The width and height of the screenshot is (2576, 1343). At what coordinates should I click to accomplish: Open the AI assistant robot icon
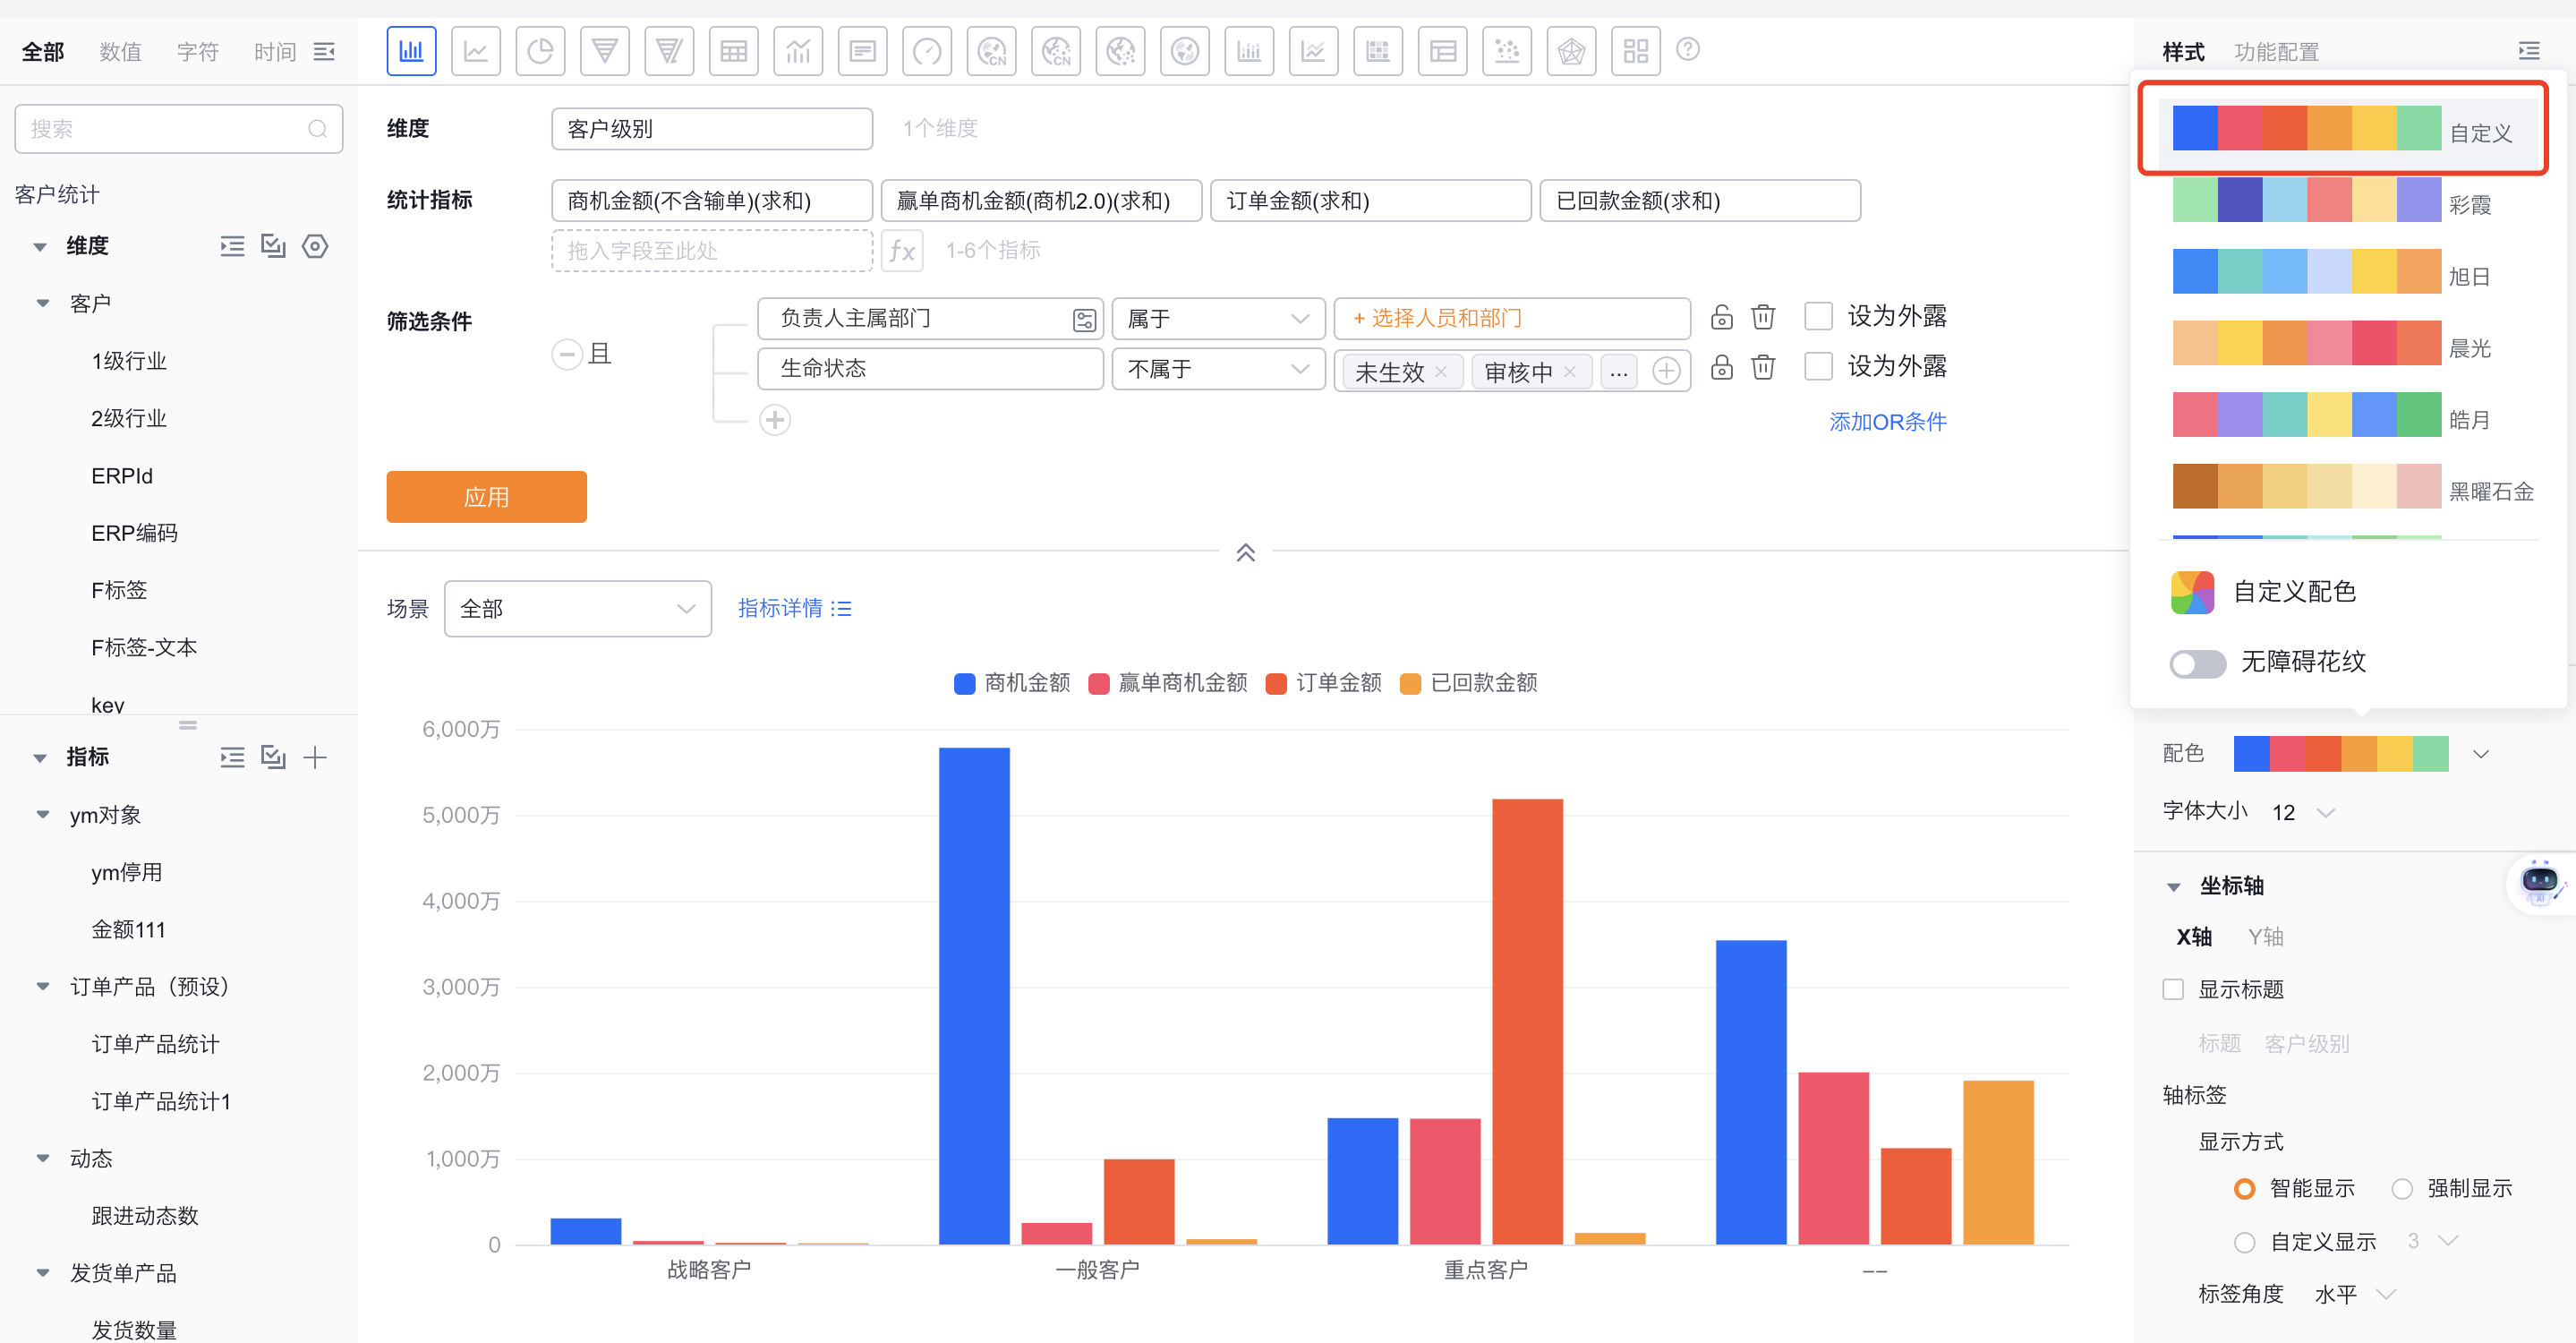click(2539, 883)
